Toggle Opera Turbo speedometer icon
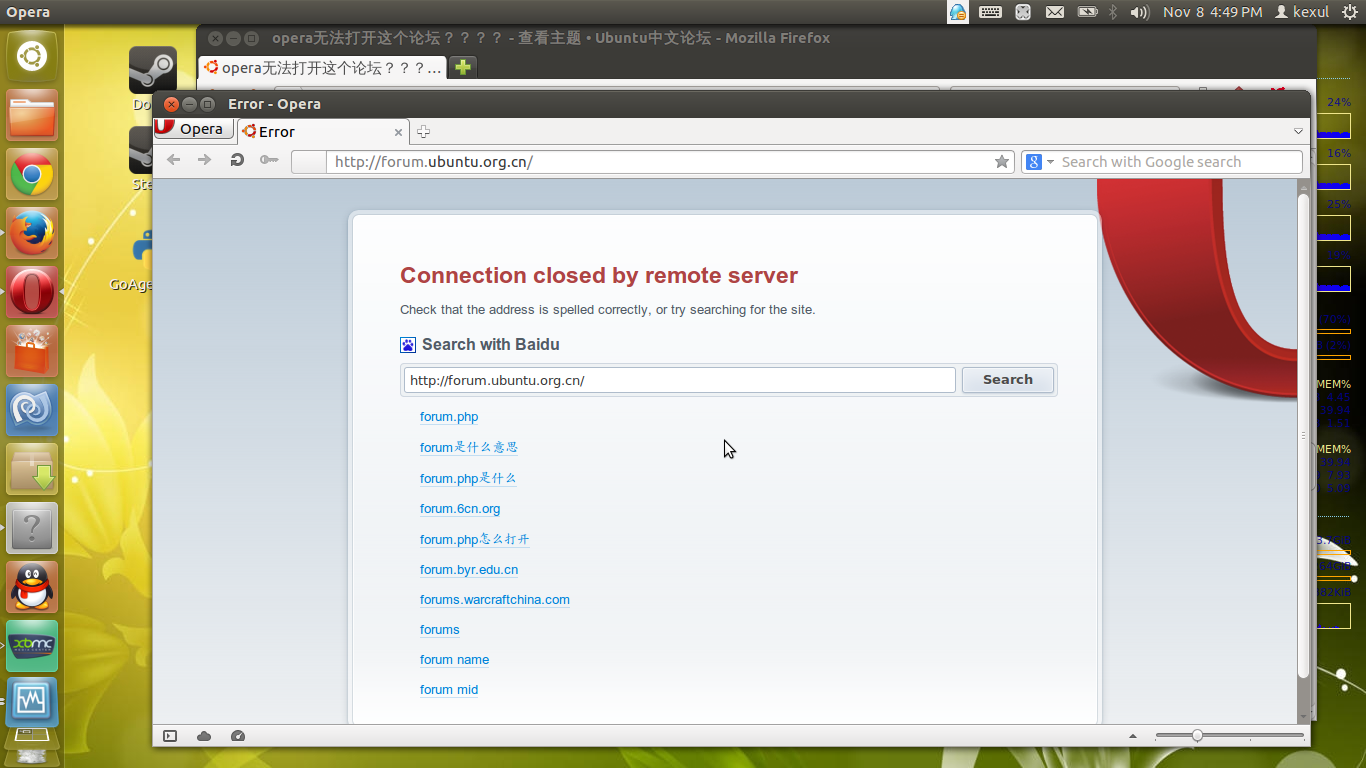The width and height of the screenshot is (1366, 768). [x=237, y=736]
